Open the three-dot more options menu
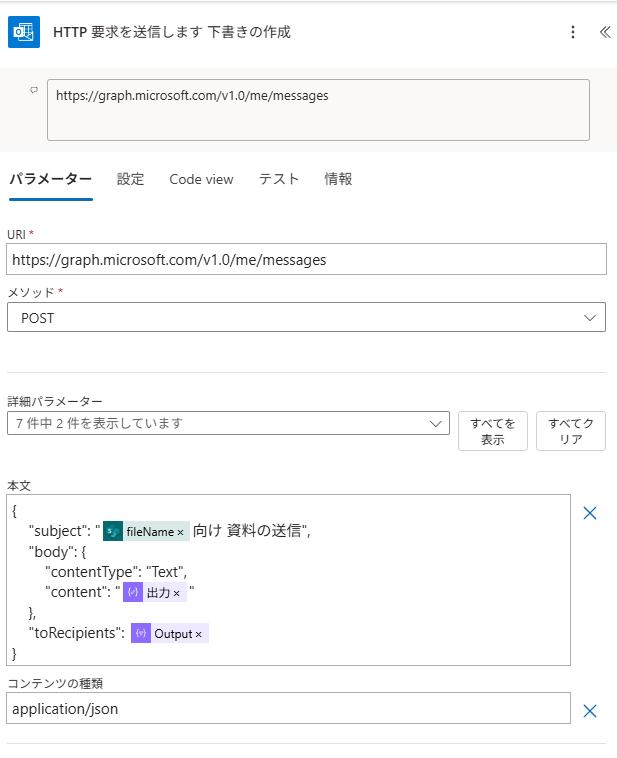 click(573, 32)
